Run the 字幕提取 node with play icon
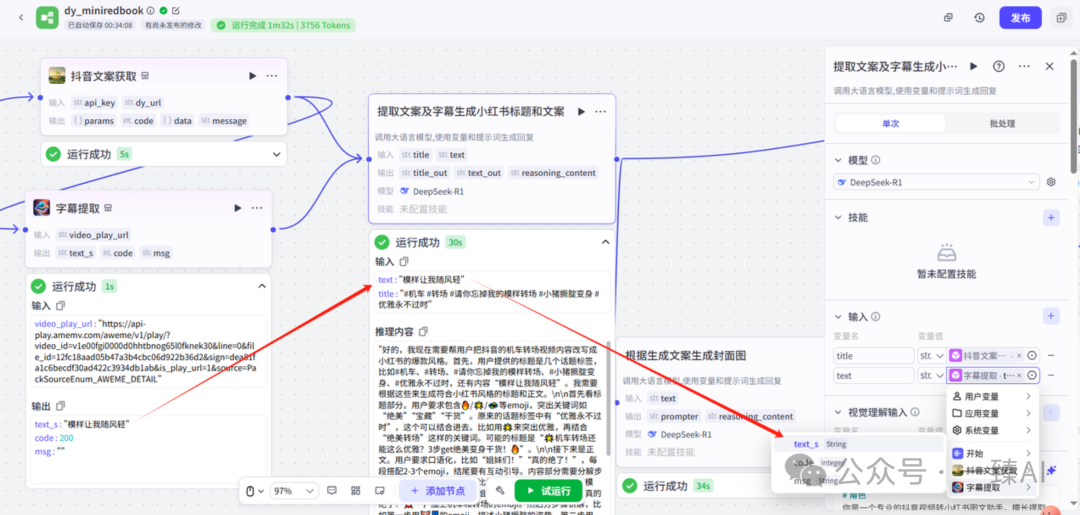Screen dimensions: 1080x515 point(238,208)
